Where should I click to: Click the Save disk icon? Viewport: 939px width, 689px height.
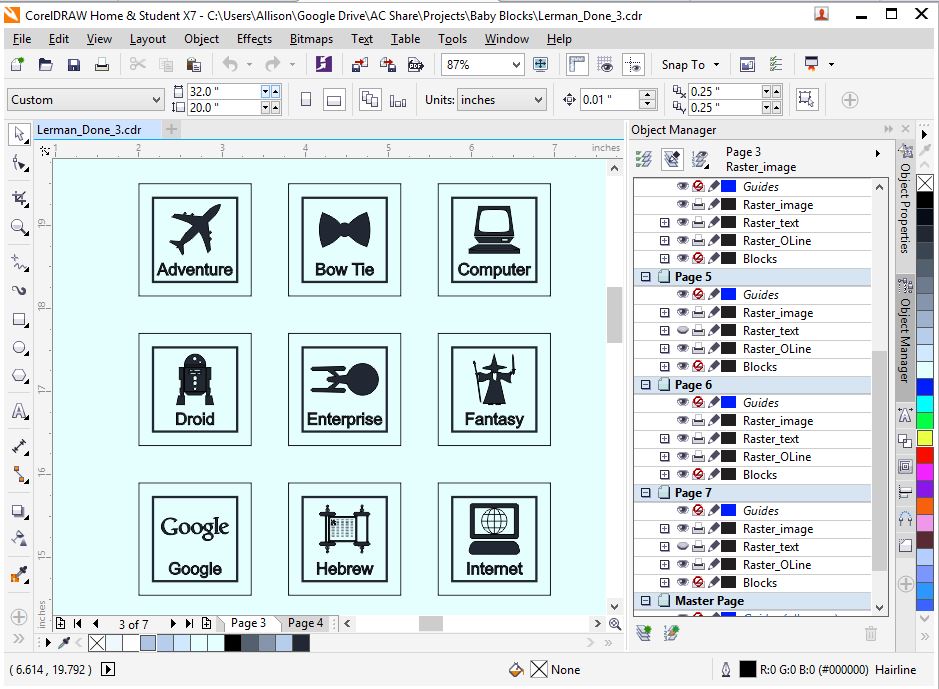pyautogui.click(x=74, y=64)
